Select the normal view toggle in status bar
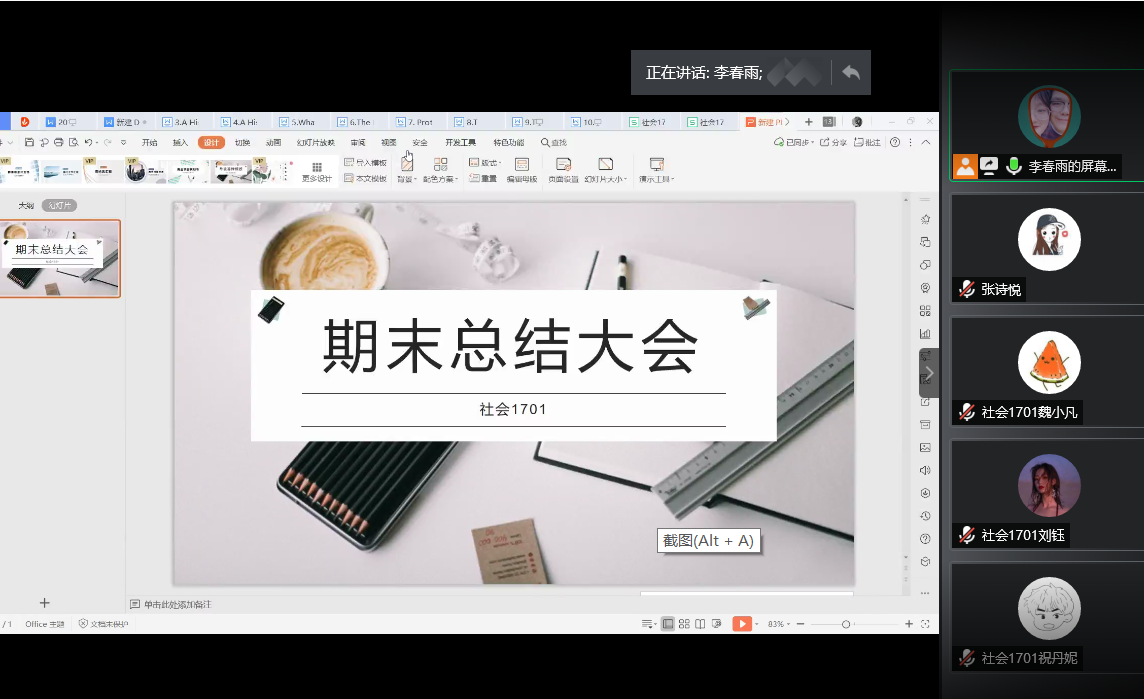1144x699 pixels. tap(668, 624)
